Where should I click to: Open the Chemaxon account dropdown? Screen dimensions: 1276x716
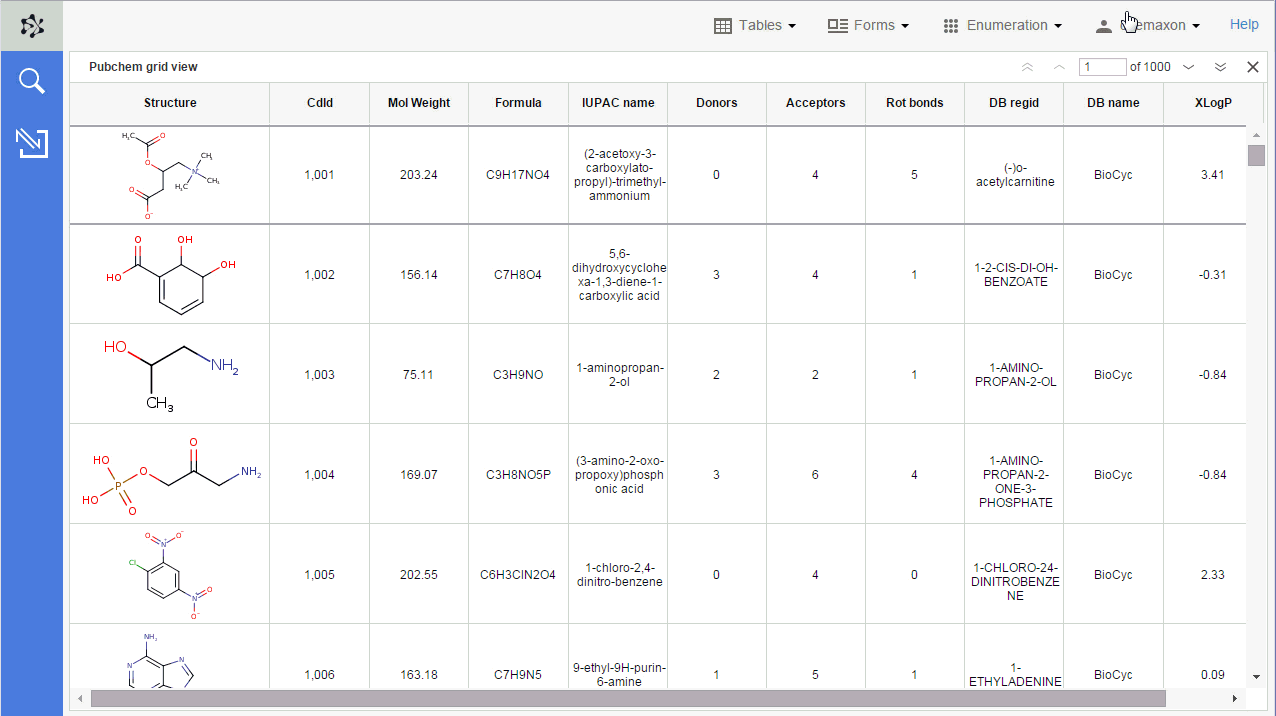point(1160,25)
